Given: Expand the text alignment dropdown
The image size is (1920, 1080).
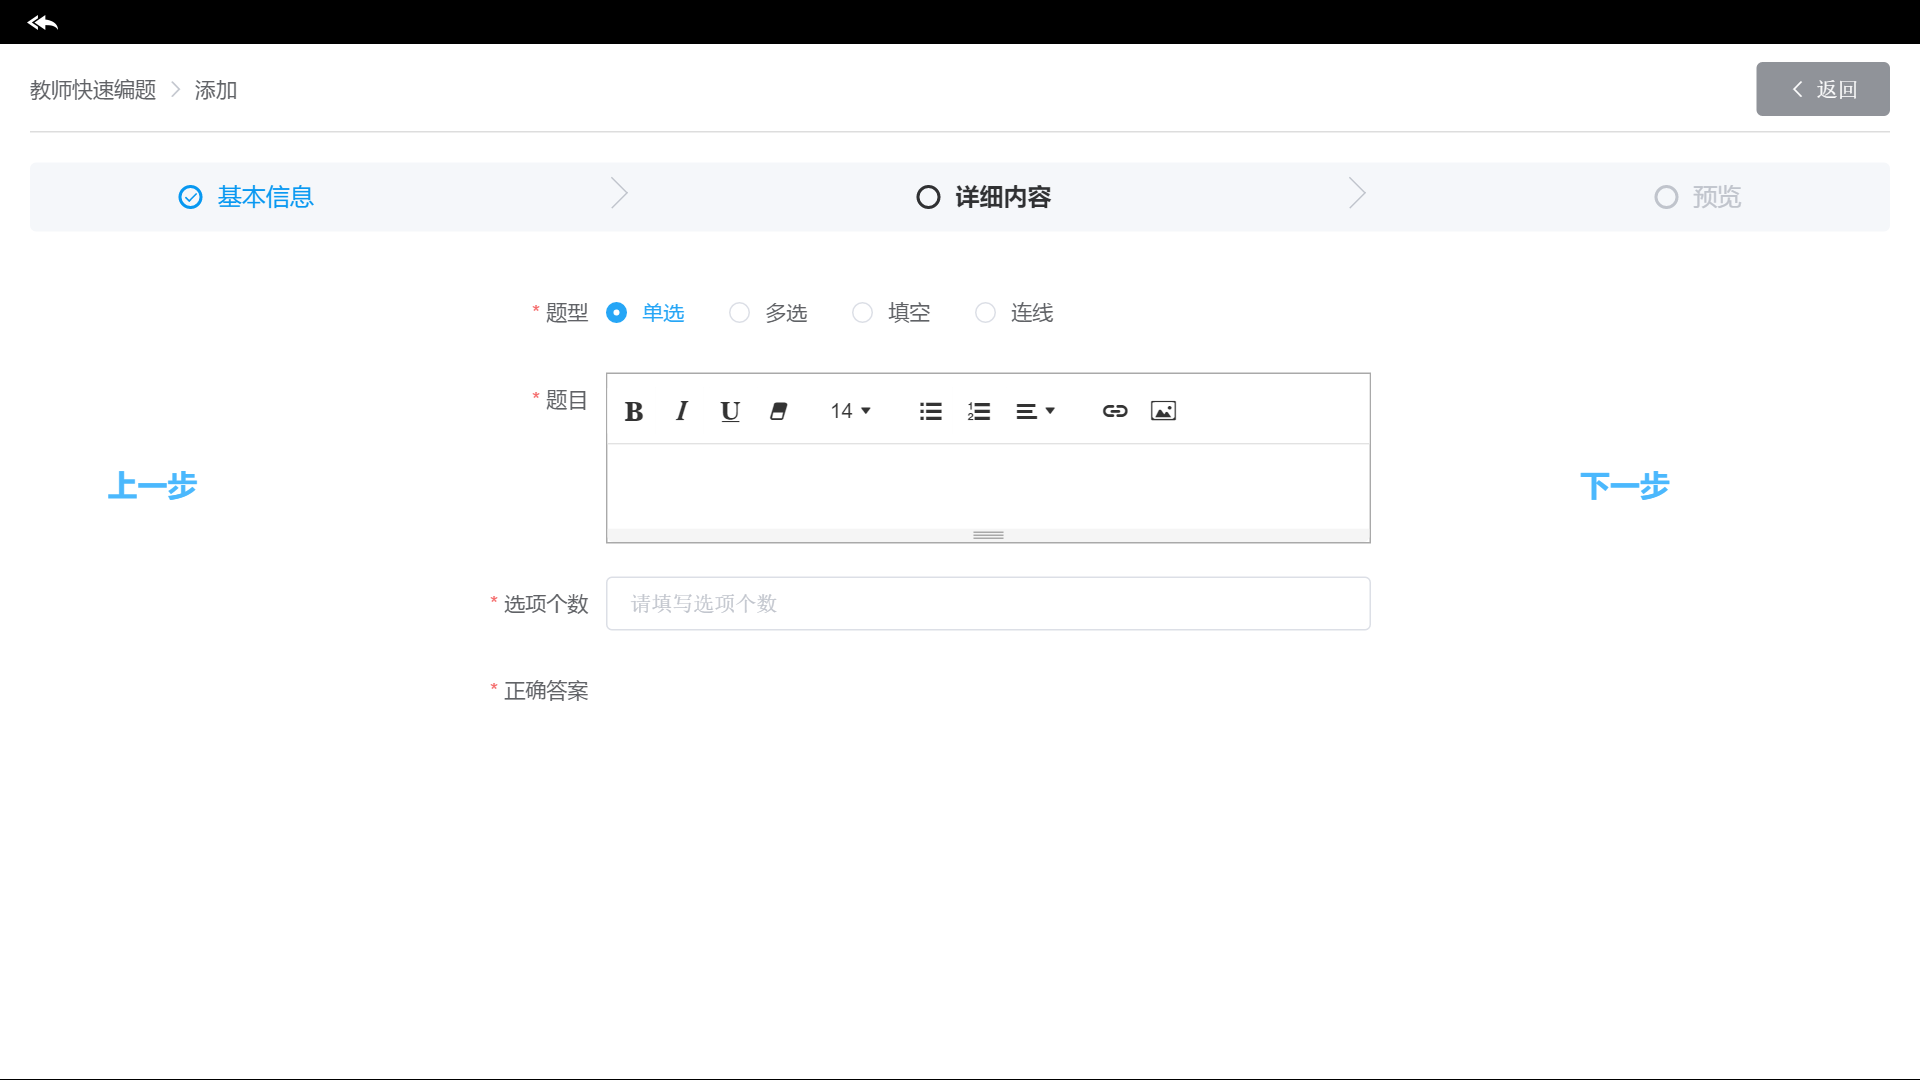Looking at the screenshot, I should pyautogui.click(x=1035, y=411).
